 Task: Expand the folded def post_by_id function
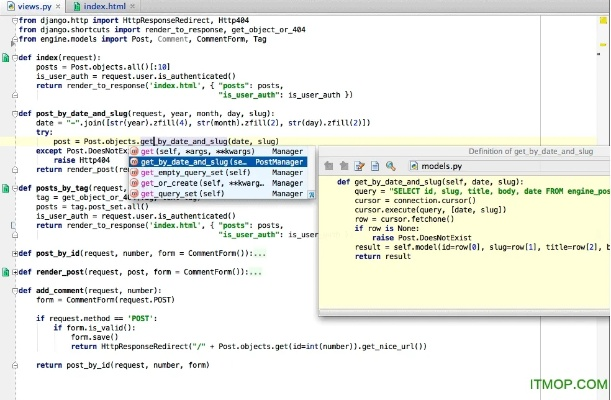(x=14, y=254)
